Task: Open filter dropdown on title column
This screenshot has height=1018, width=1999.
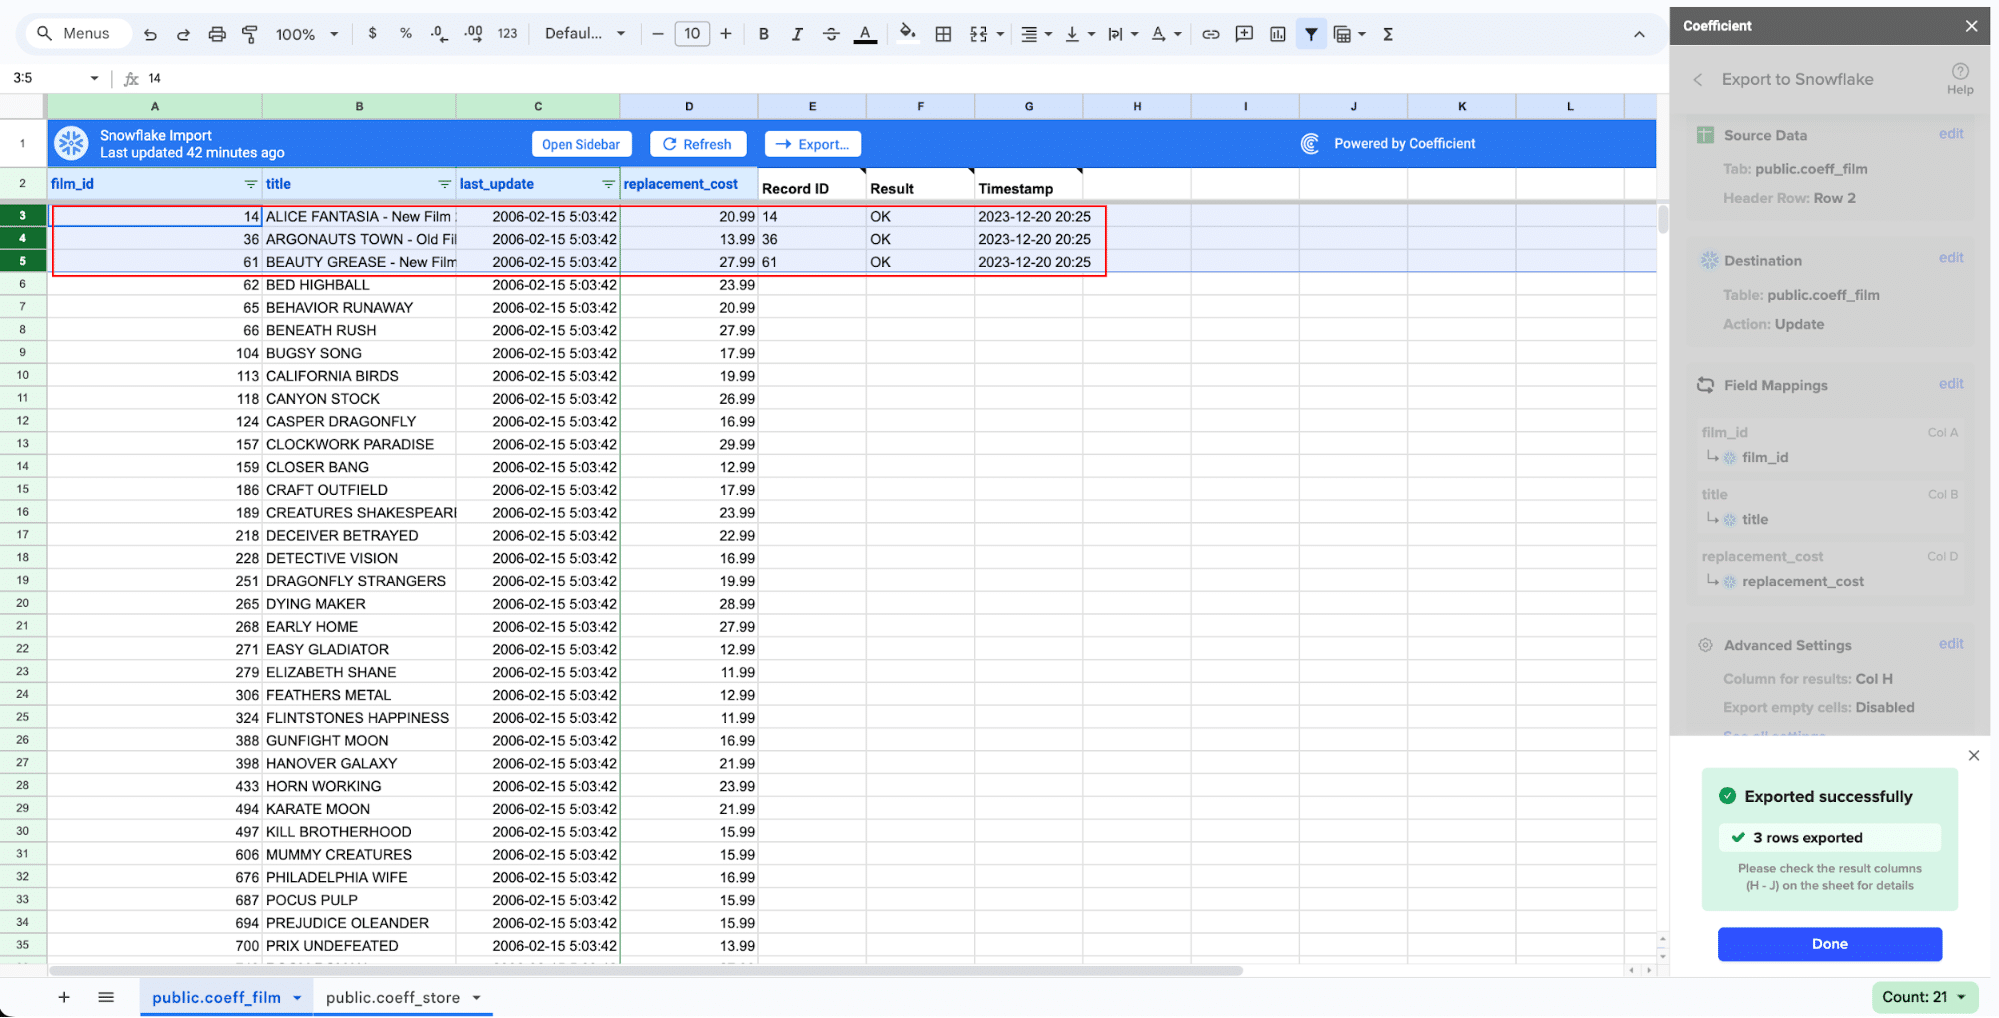Action: [x=444, y=184]
